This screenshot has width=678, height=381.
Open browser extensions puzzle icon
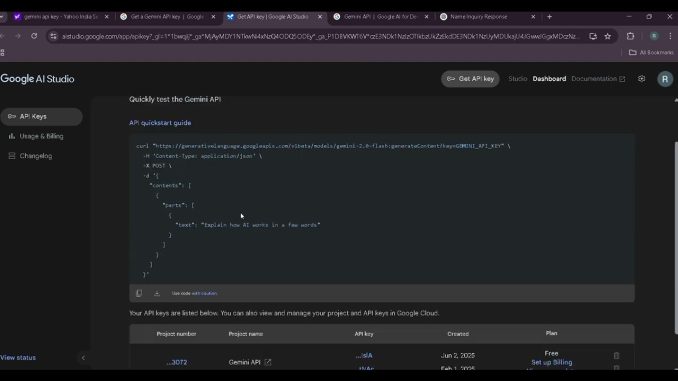(630, 36)
